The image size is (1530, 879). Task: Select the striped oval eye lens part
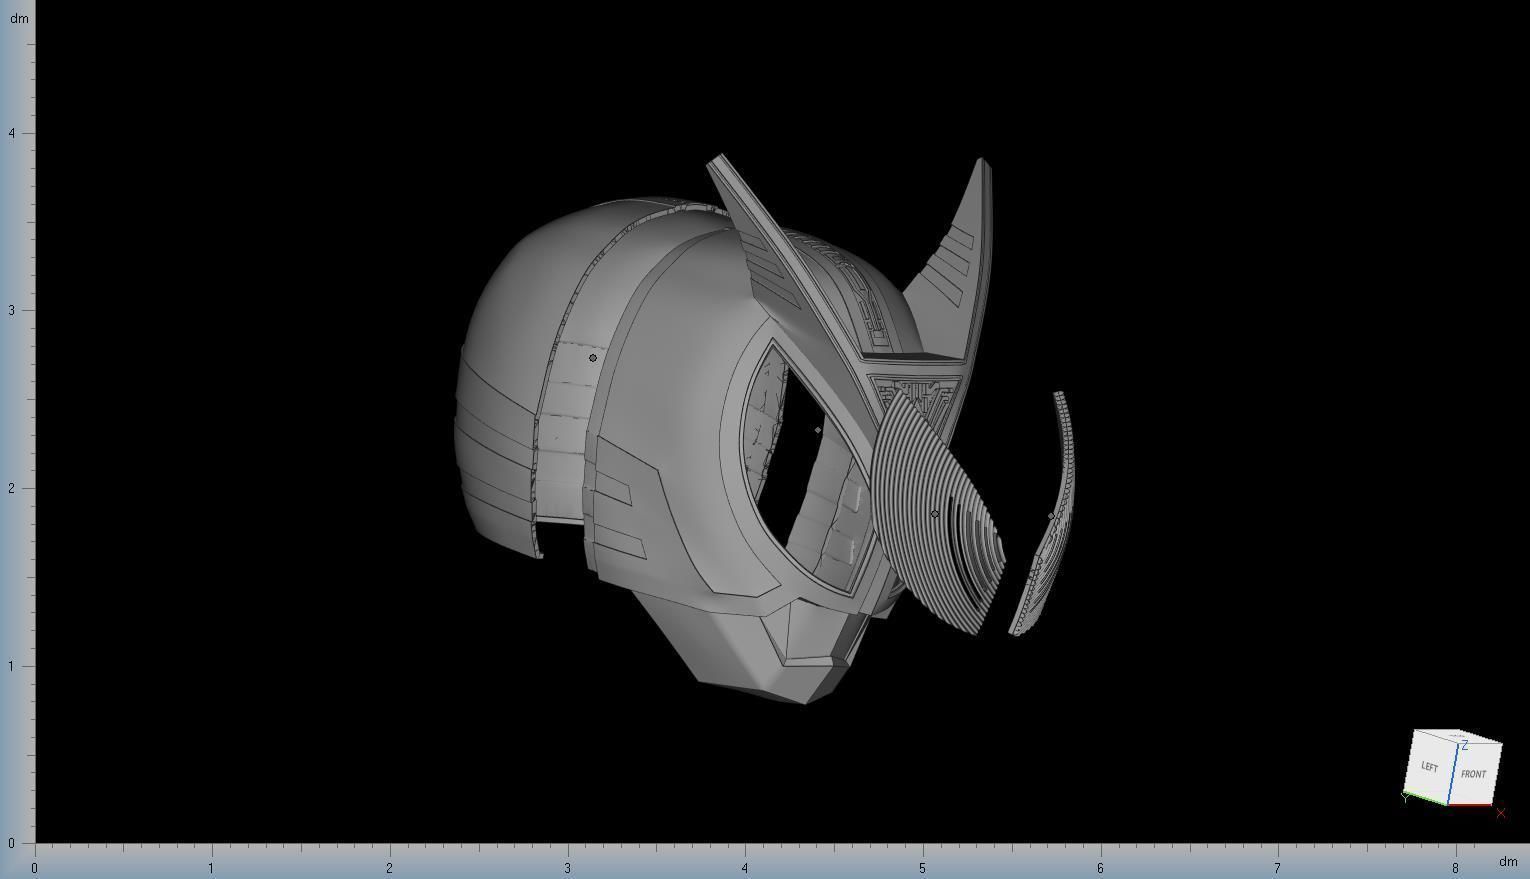coord(935,515)
